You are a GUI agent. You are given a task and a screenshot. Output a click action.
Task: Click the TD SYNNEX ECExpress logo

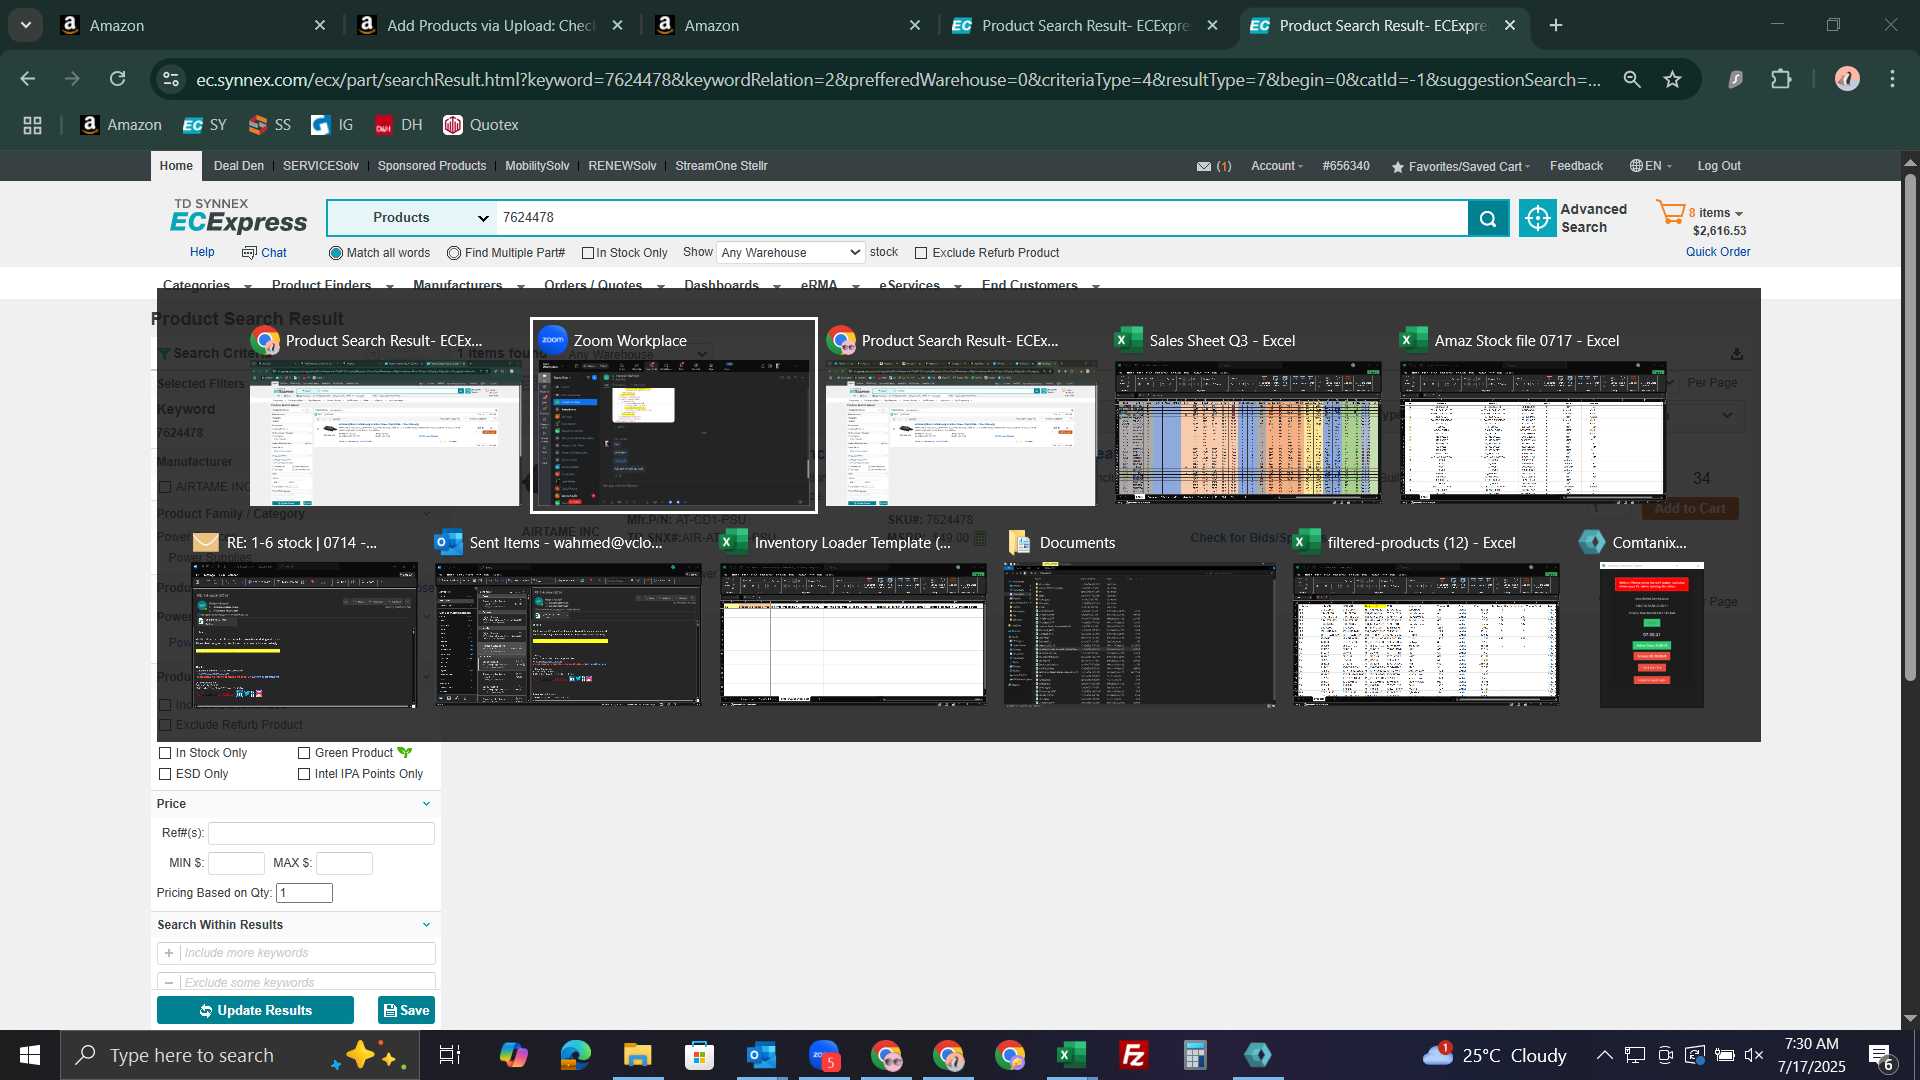click(239, 216)
